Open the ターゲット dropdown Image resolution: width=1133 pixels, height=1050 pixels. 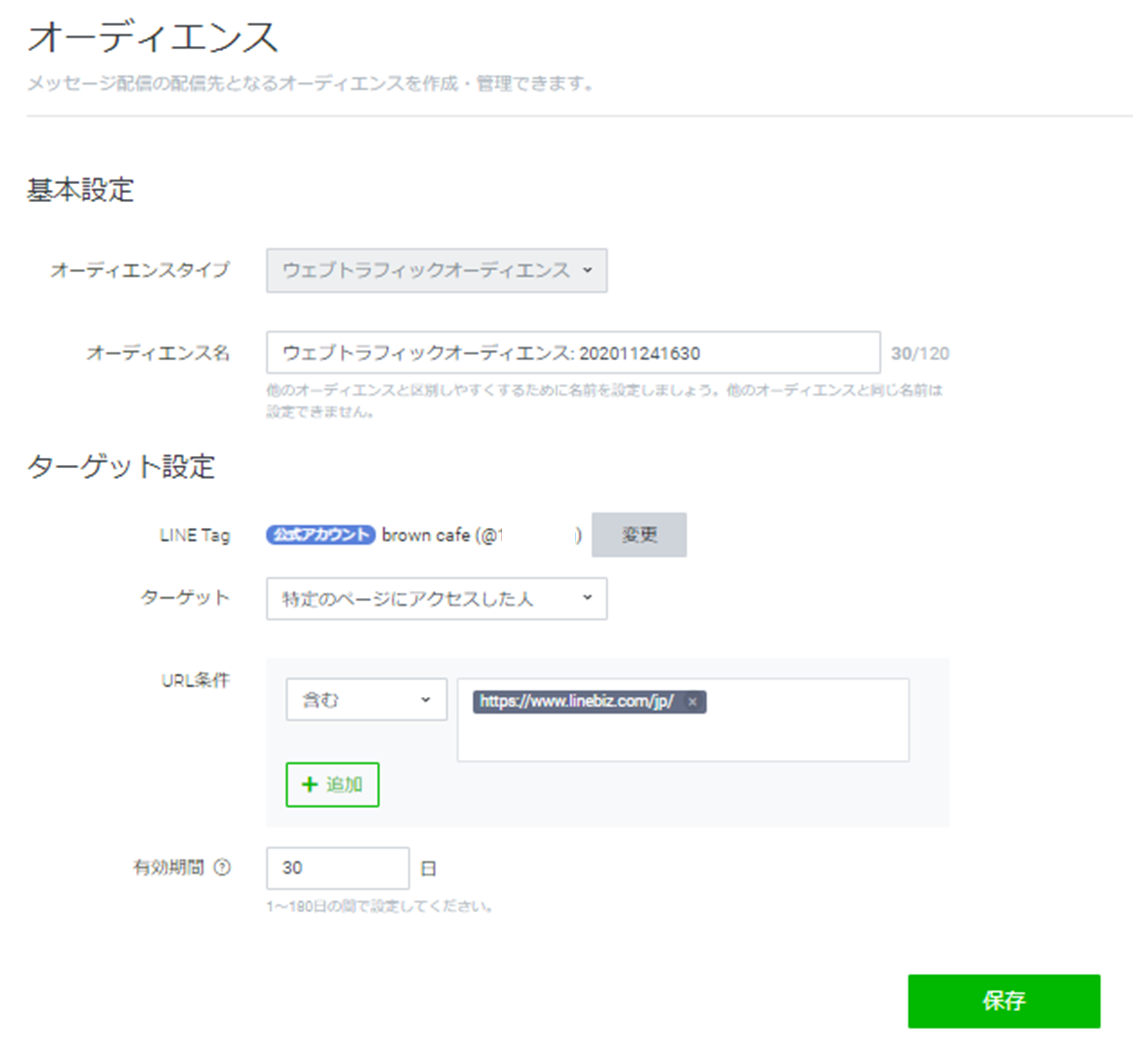tap(436, 598)
